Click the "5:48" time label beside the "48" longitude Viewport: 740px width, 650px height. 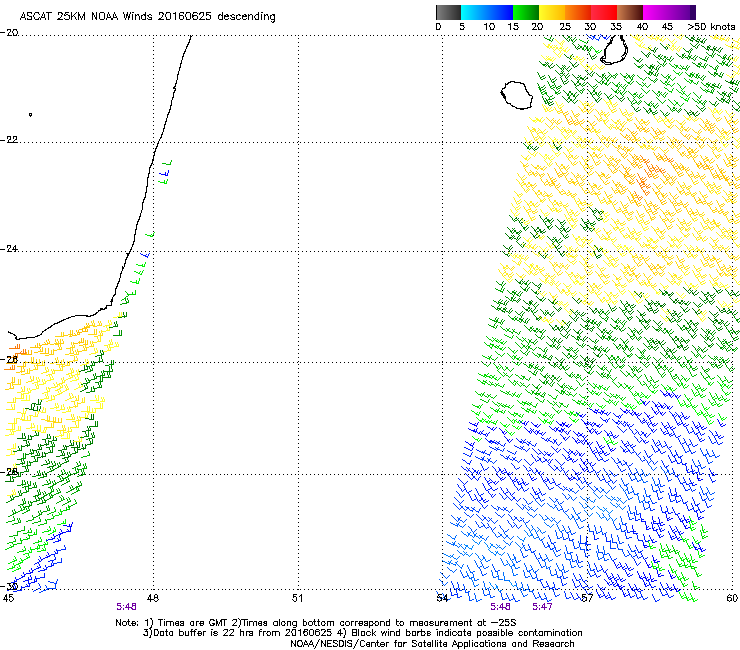[126, 607]
